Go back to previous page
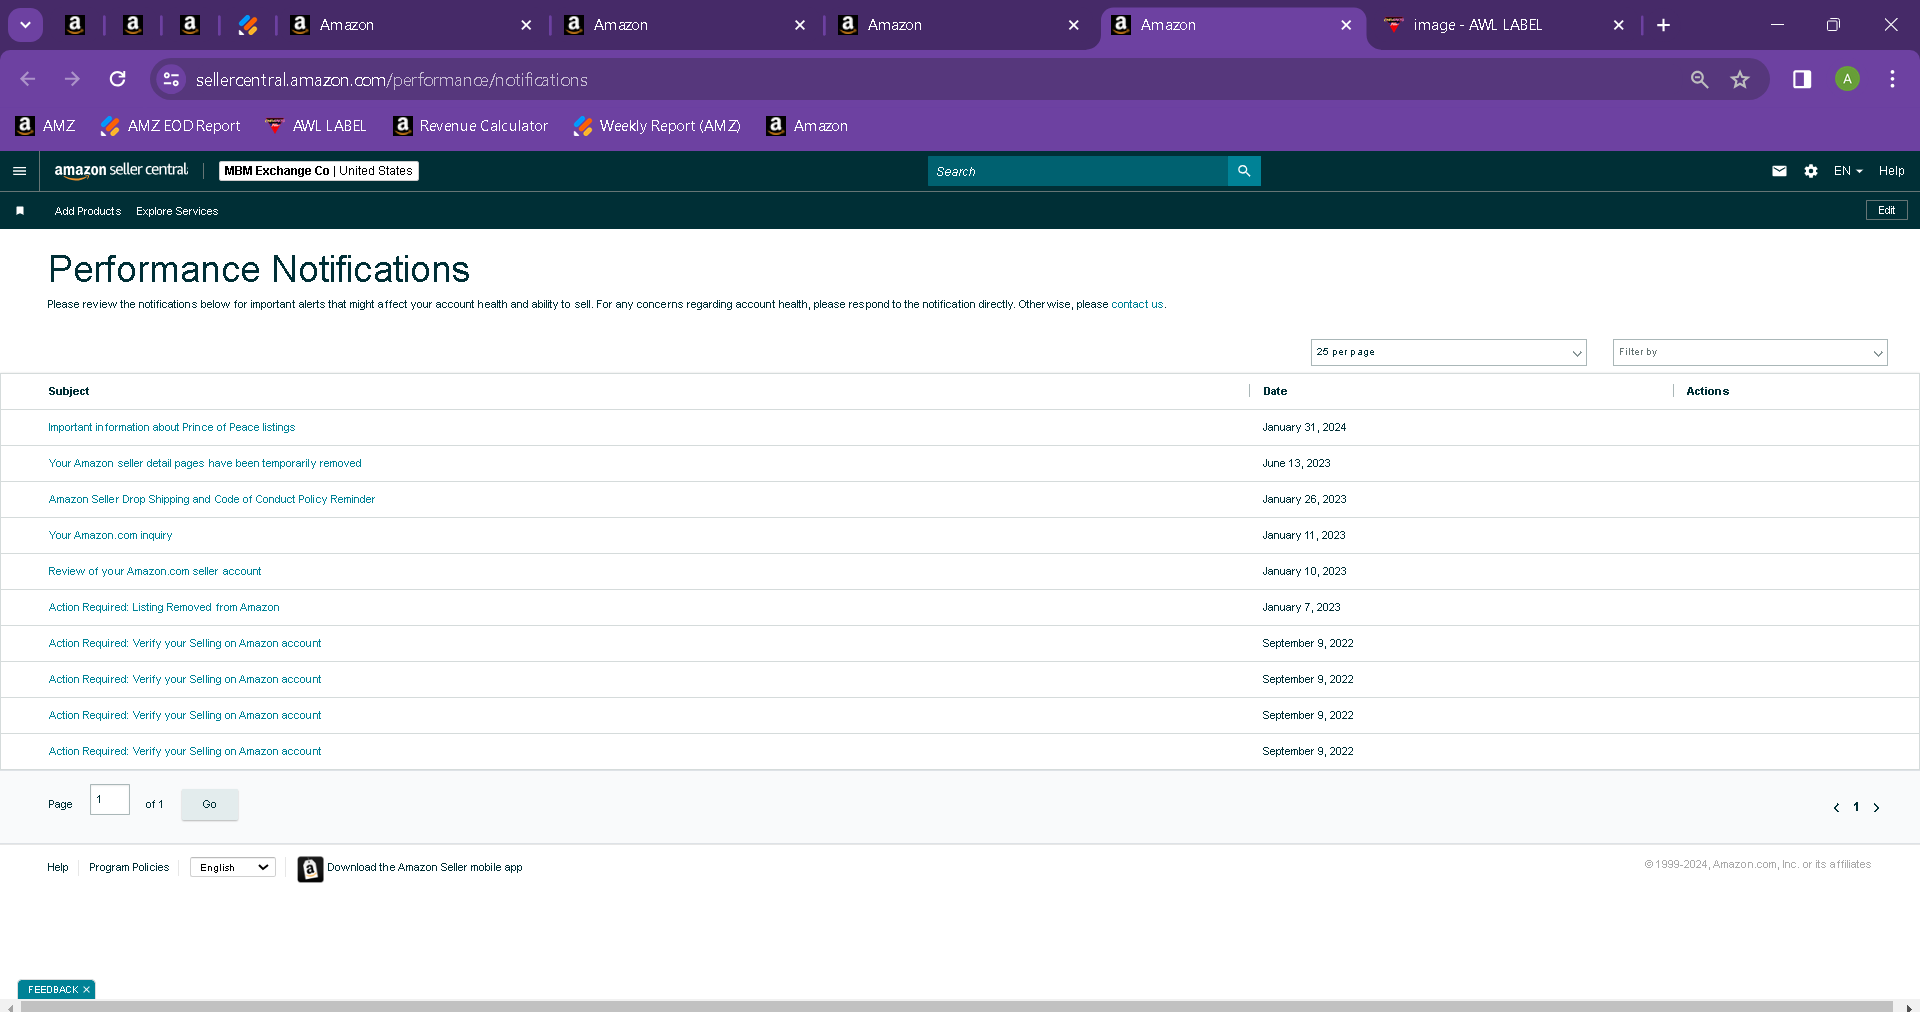Viewport: 1920px width, 1012px height. [x=28, y=79]
